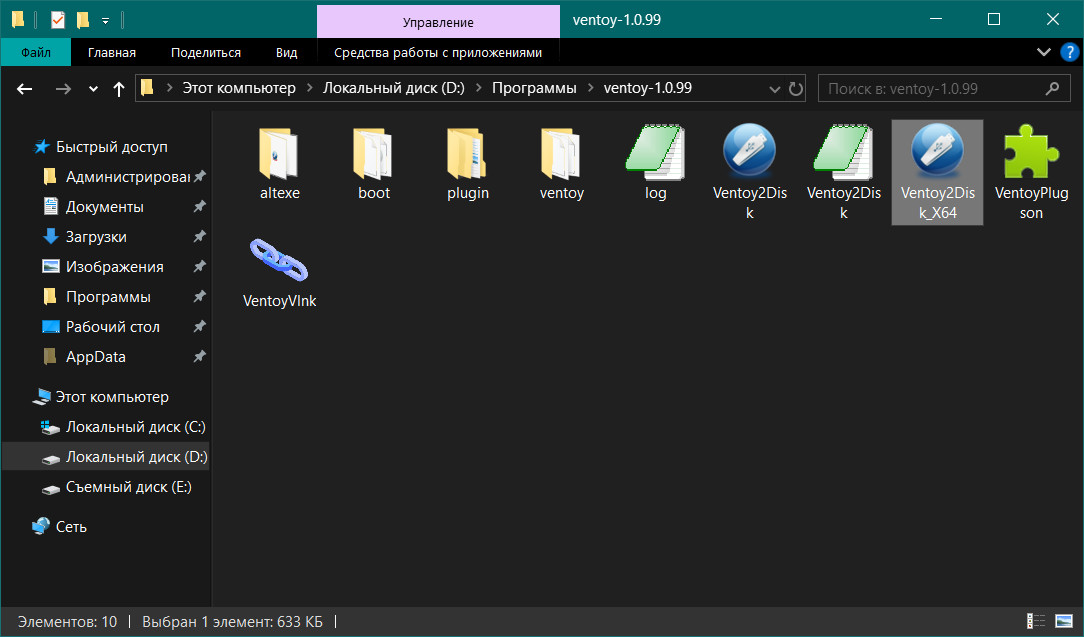Screen dimensions: 1084x637
Task: Click the New folder quick access icon
Action: pyautogui.click(x=83, y=20)
